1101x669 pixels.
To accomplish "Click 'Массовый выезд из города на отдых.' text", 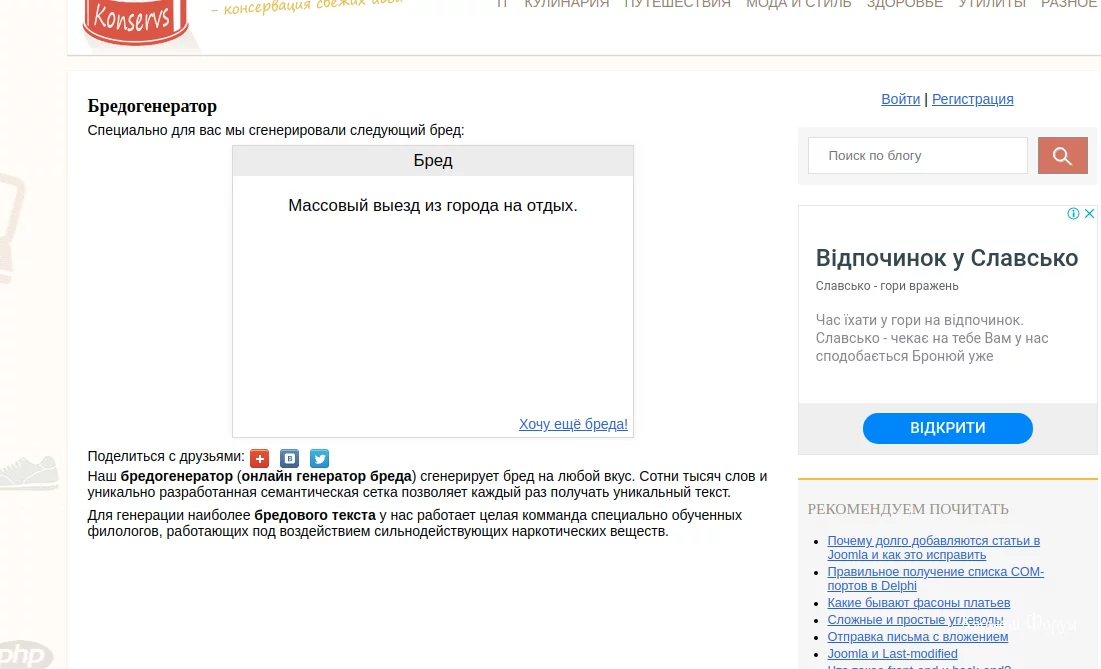I will coord(433,206).
